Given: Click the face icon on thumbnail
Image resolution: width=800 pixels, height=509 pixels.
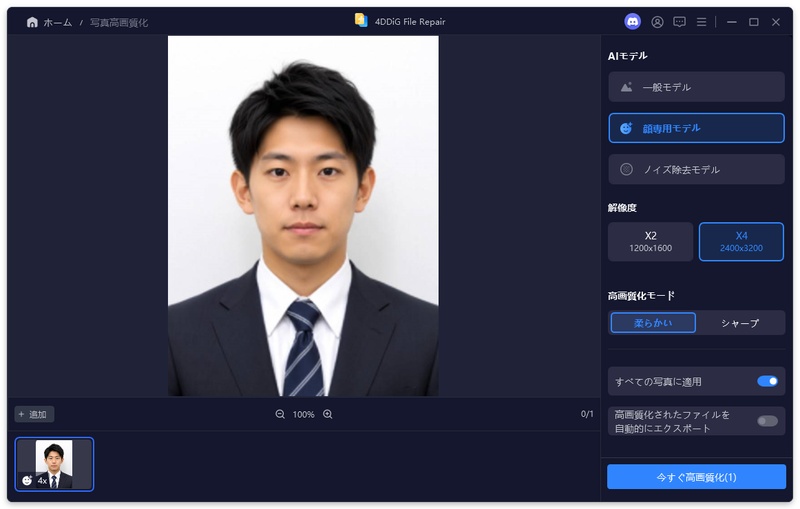Looking at the screenshot, I should 27,480.
